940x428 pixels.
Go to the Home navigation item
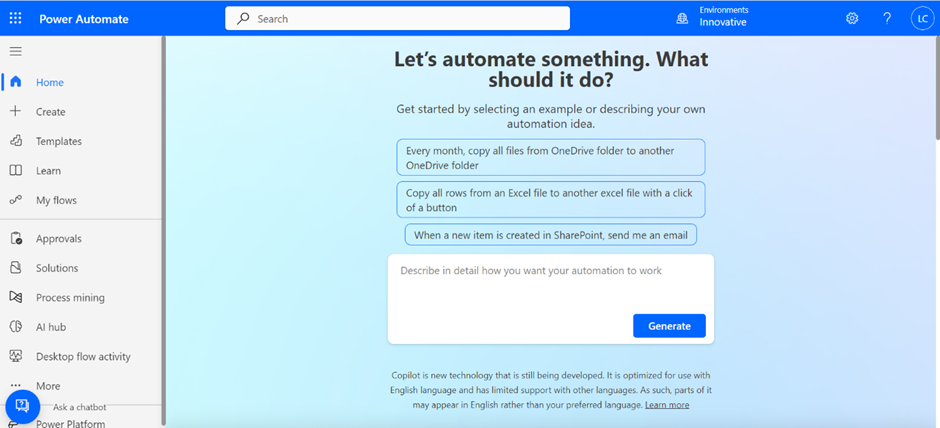[x=49, y=83]
